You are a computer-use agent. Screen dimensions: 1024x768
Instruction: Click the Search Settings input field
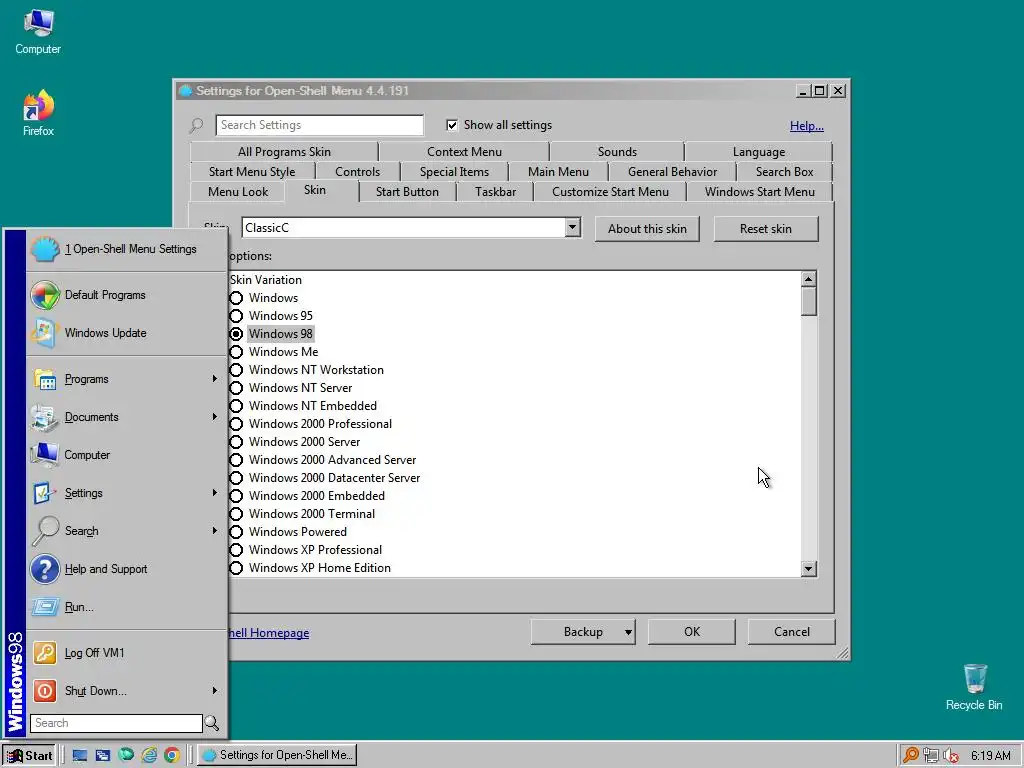pos(319,125)
